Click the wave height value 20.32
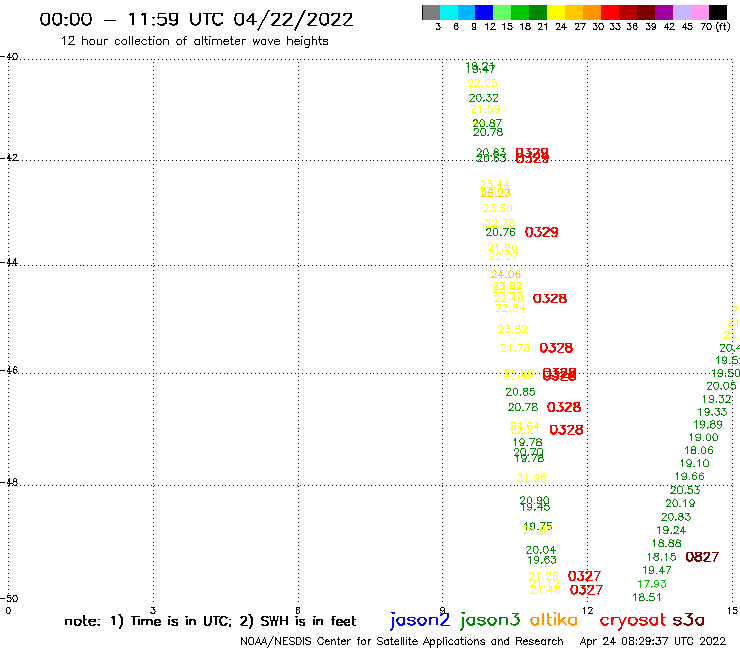Screen dimensions: 740x650 point(483,98)
